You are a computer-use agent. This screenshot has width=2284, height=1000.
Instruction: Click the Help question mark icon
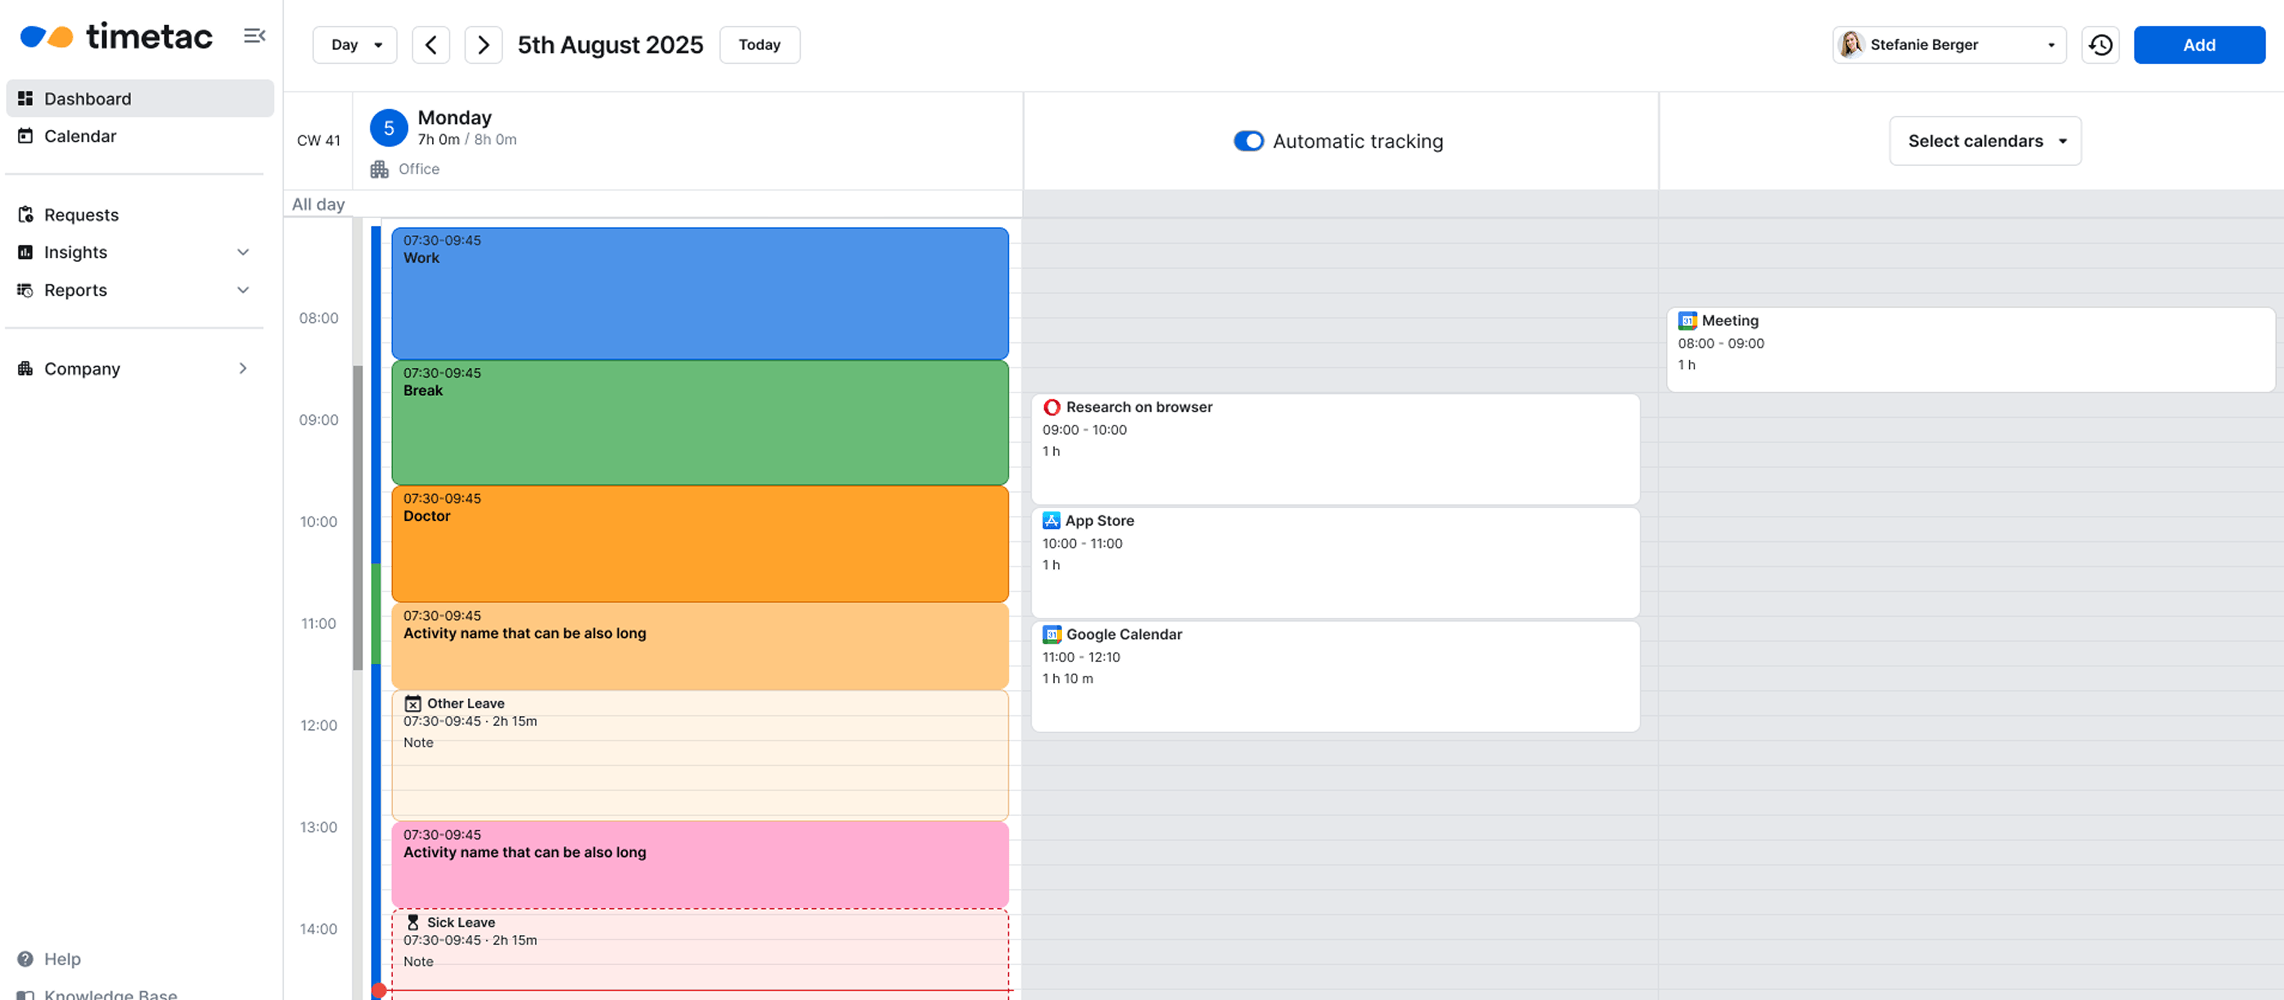tap(26, 959)
